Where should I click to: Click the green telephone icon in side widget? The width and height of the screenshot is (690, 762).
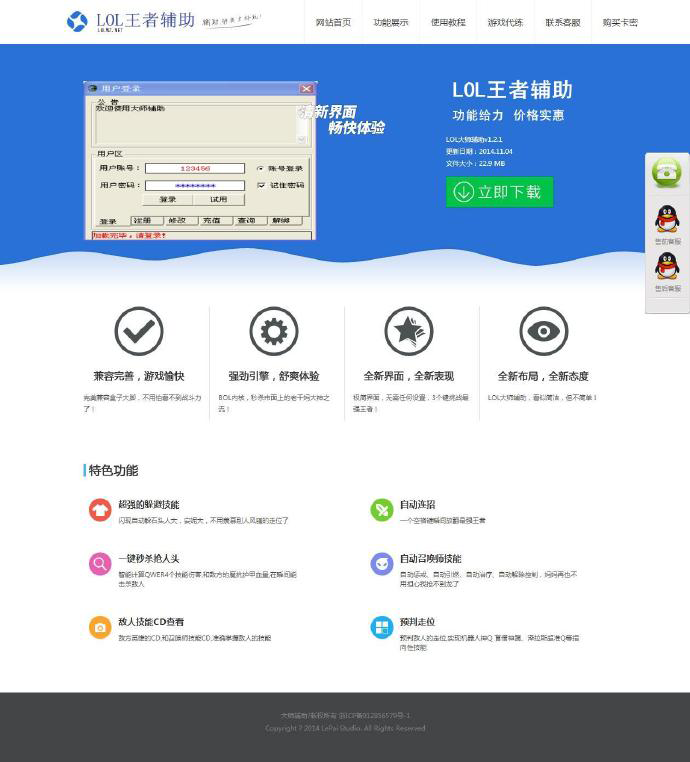coord(667,173)
